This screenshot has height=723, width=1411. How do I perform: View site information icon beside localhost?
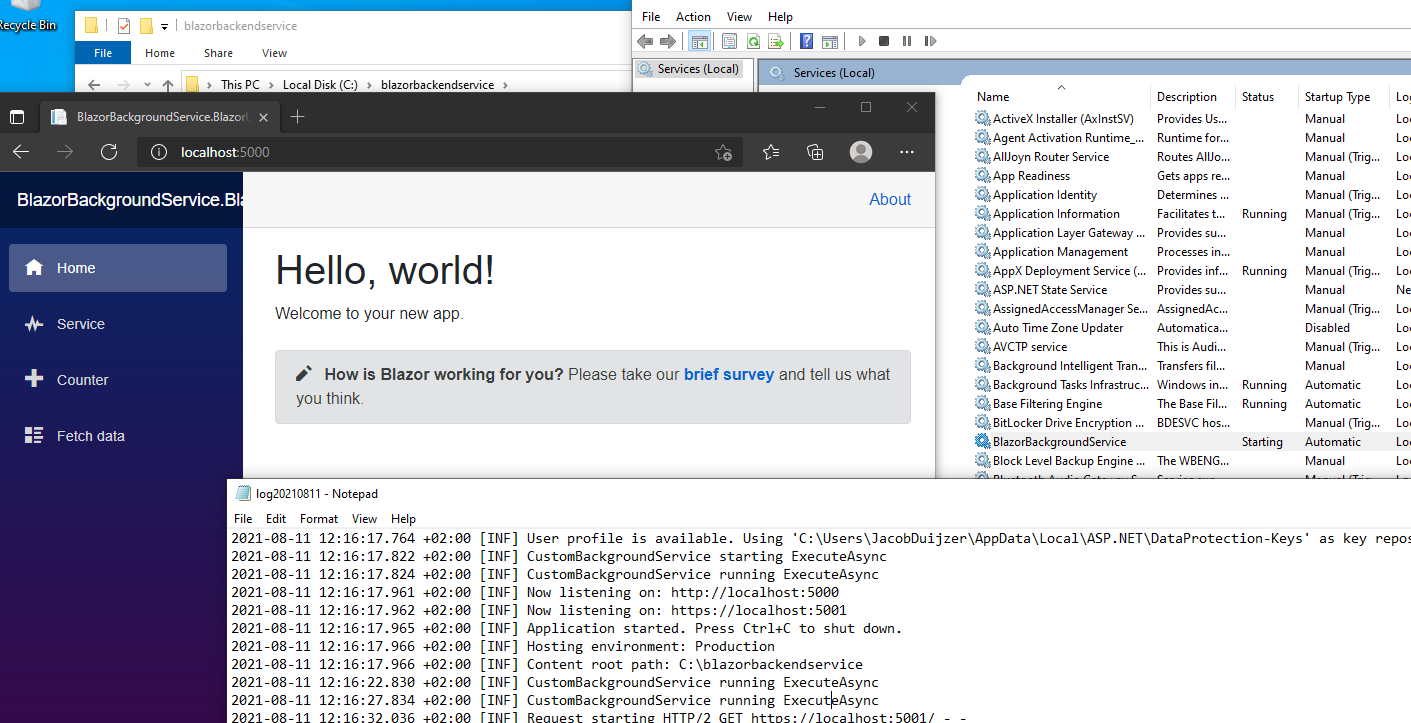pyautogui.click(x=158, y=152)
